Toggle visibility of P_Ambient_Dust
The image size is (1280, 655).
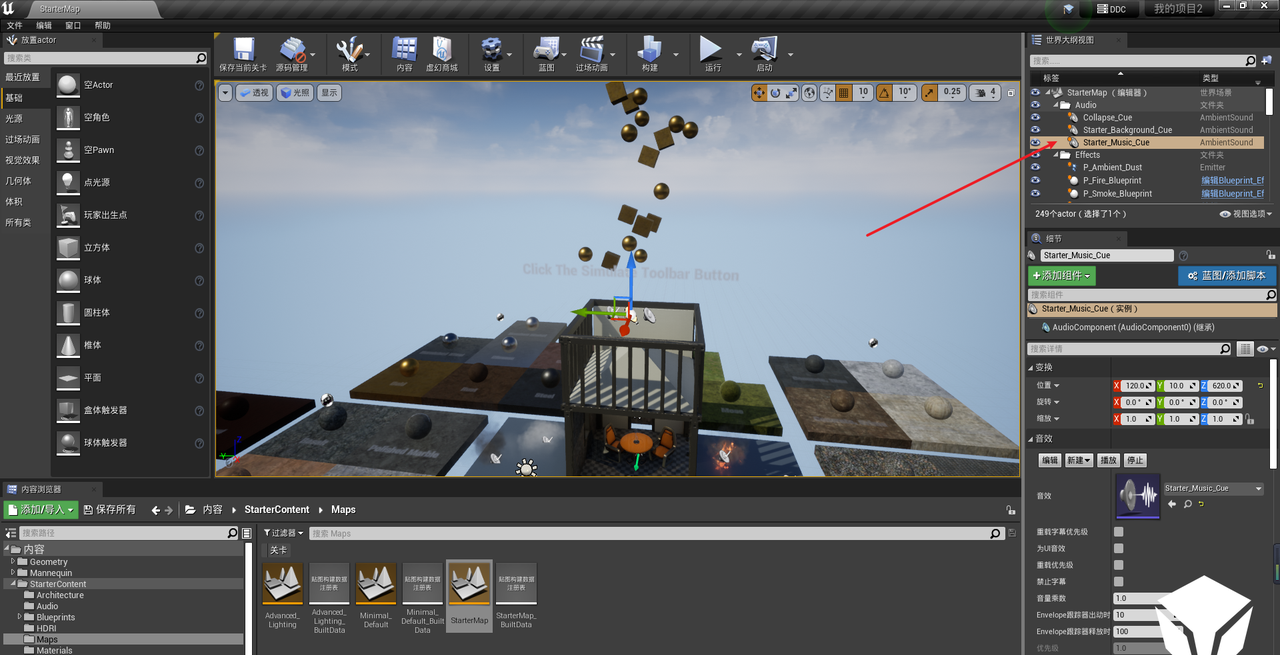(x=1035, y=168)
